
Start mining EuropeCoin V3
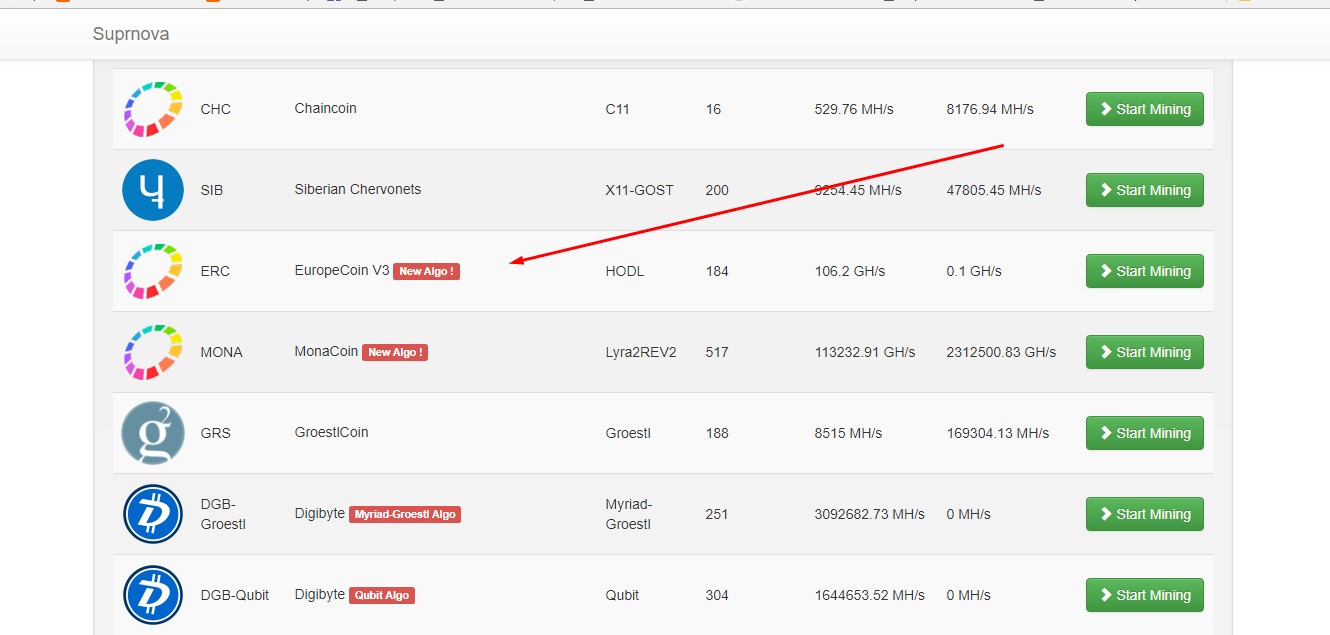[x=1145, y=271]
